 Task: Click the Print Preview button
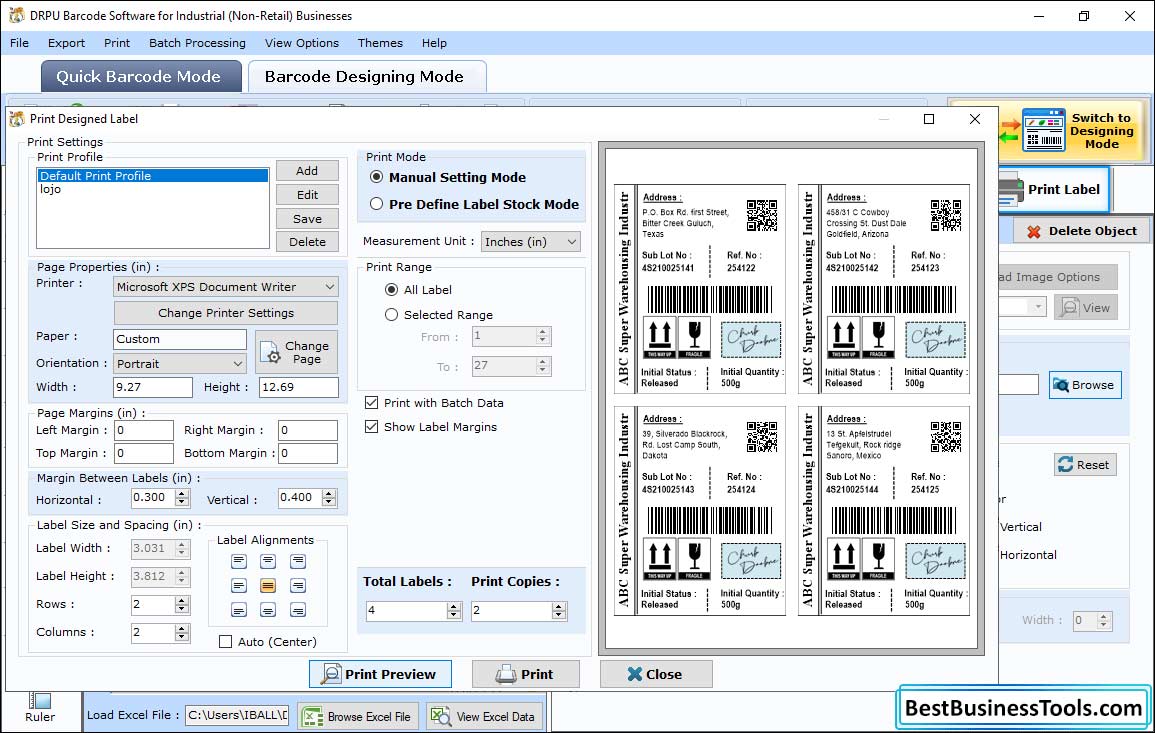[380, 675]
